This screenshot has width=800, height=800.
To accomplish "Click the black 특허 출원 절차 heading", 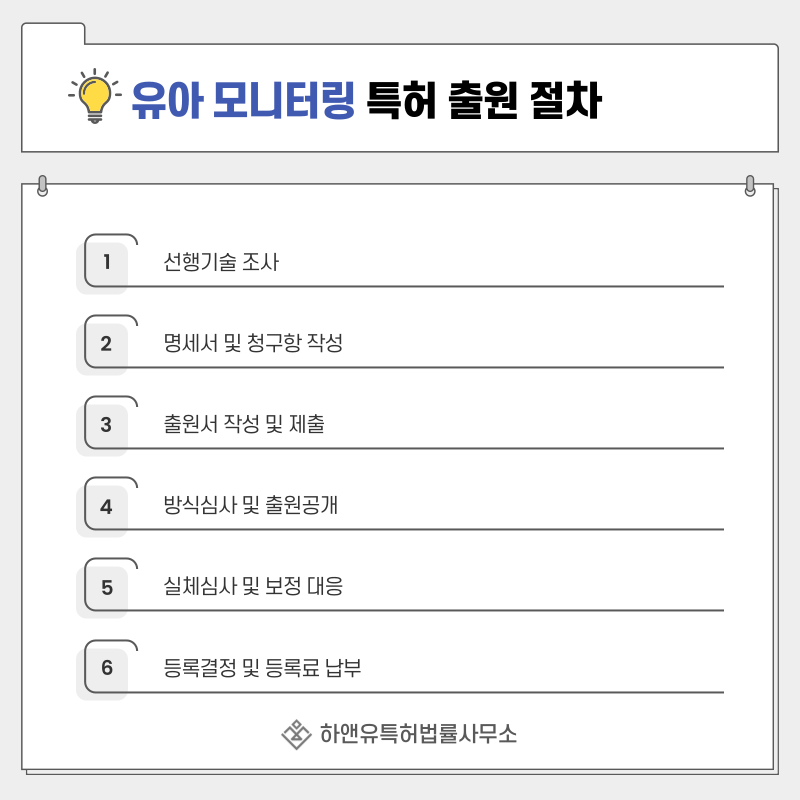I will (484, 99).
